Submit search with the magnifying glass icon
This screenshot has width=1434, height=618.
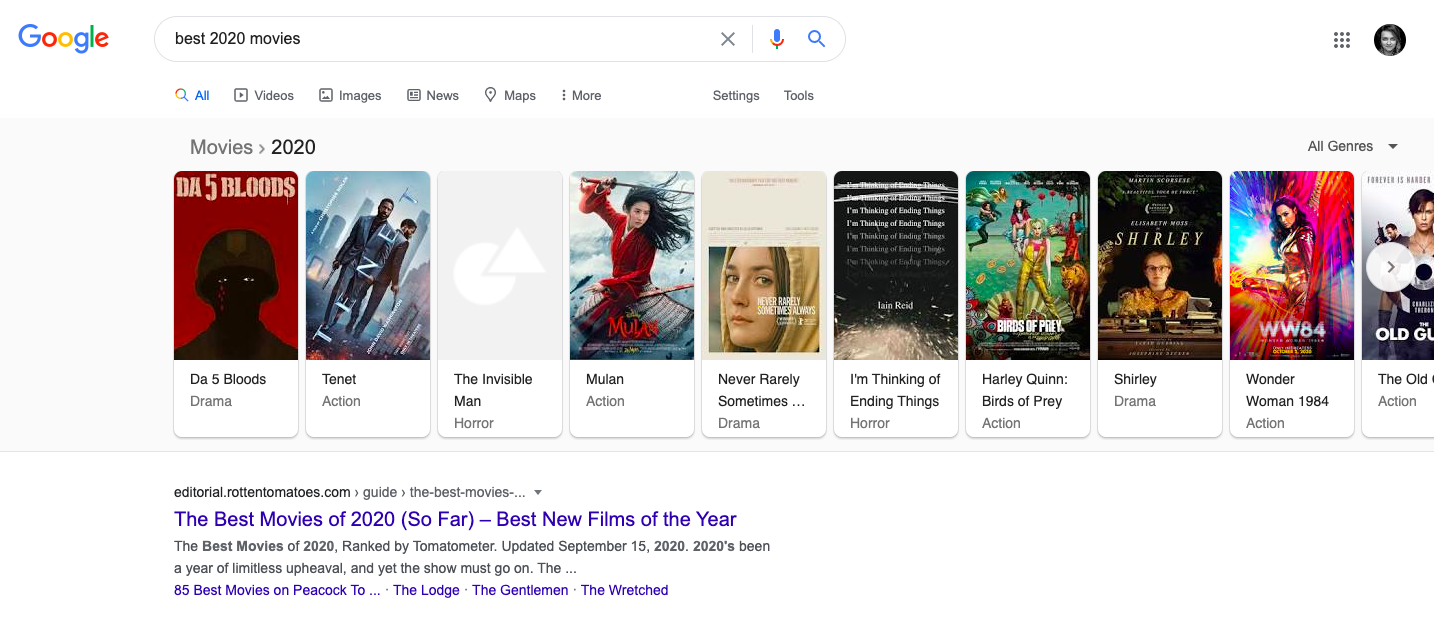[816, 39]
